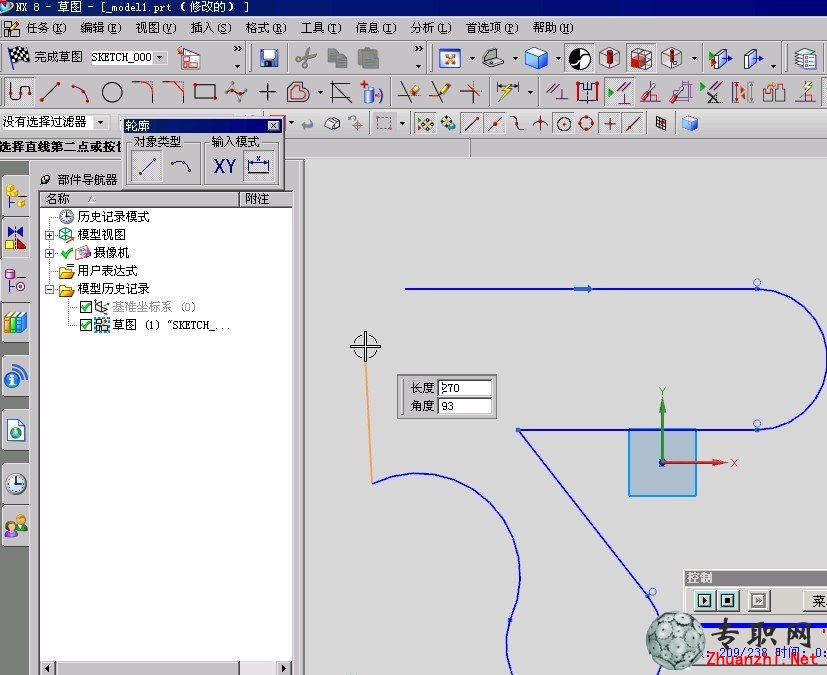
Task: Open the 编辑(E) menu
Action: [101, 28]
